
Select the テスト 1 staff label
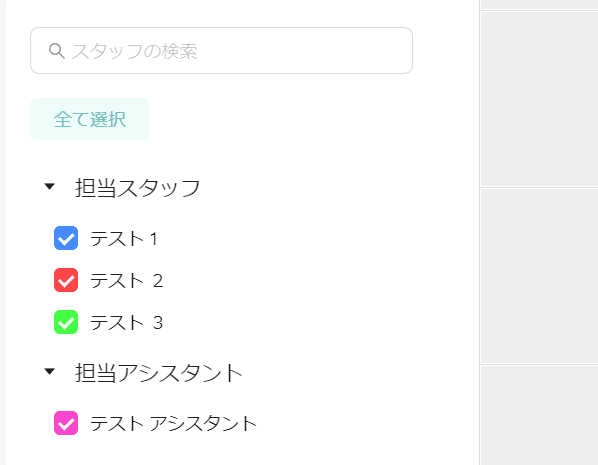[124, 239]
